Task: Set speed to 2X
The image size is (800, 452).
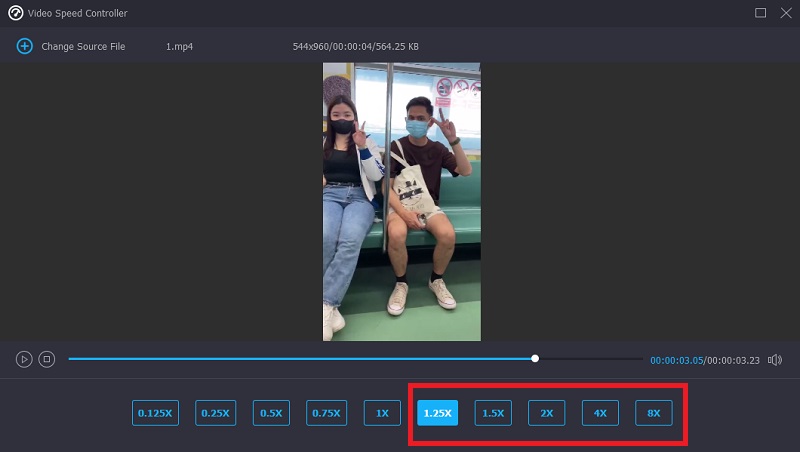Action: (x=546, y=413)
